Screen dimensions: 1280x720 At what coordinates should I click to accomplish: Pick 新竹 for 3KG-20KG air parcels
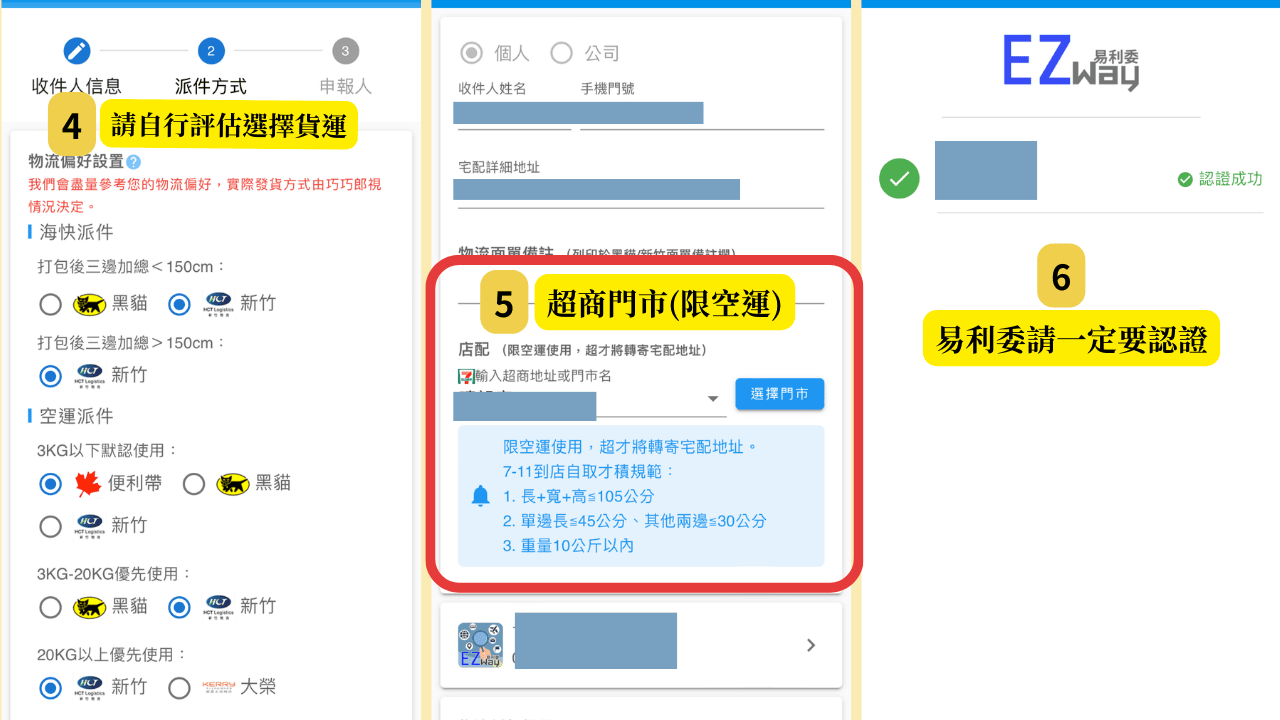pos(180,607)
